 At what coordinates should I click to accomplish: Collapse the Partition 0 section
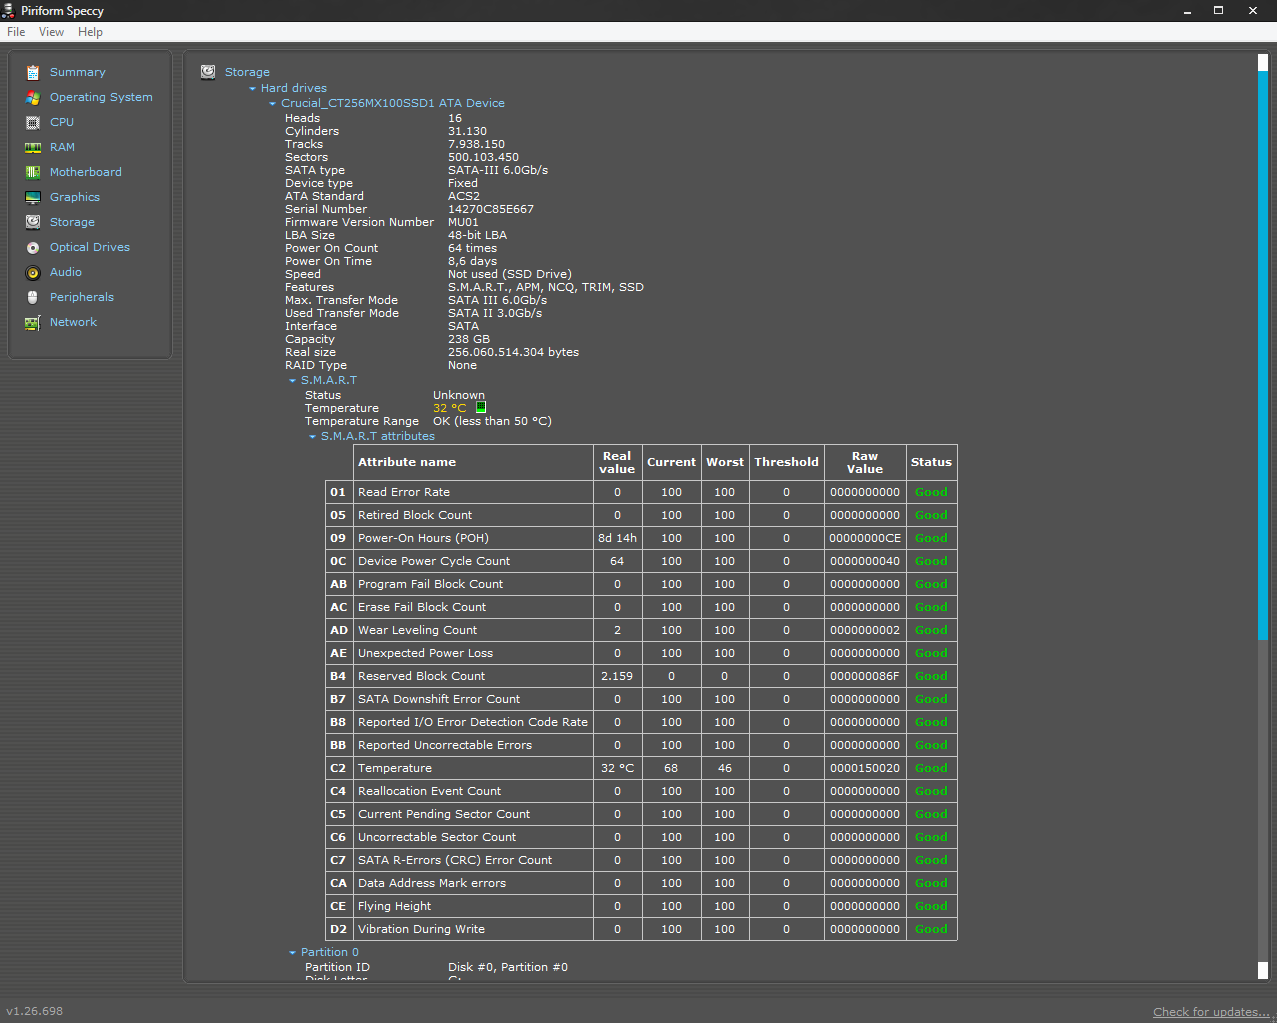pos(293,953)
